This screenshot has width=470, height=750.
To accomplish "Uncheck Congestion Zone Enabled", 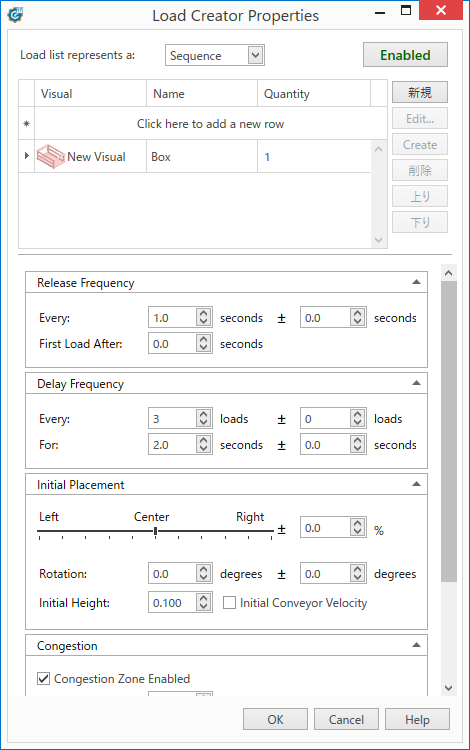I will (x=44, y=678).
